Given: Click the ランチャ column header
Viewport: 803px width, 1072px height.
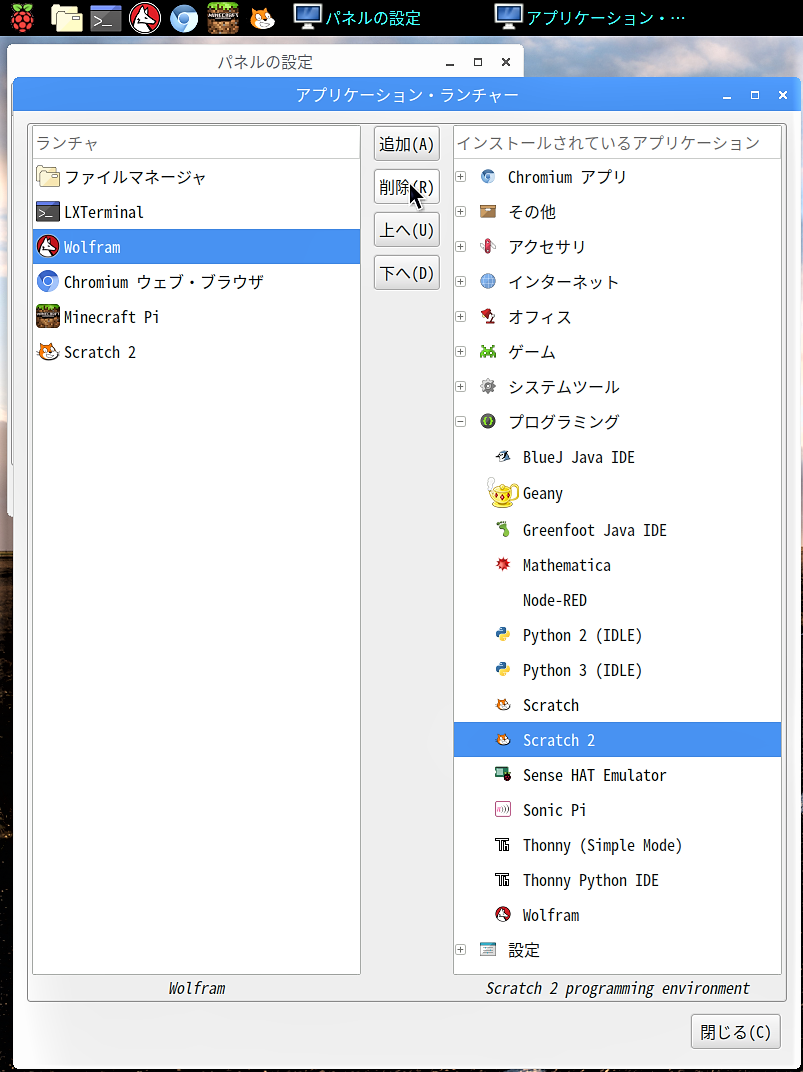Looking at the screenshot, I should tap(196, 143).
